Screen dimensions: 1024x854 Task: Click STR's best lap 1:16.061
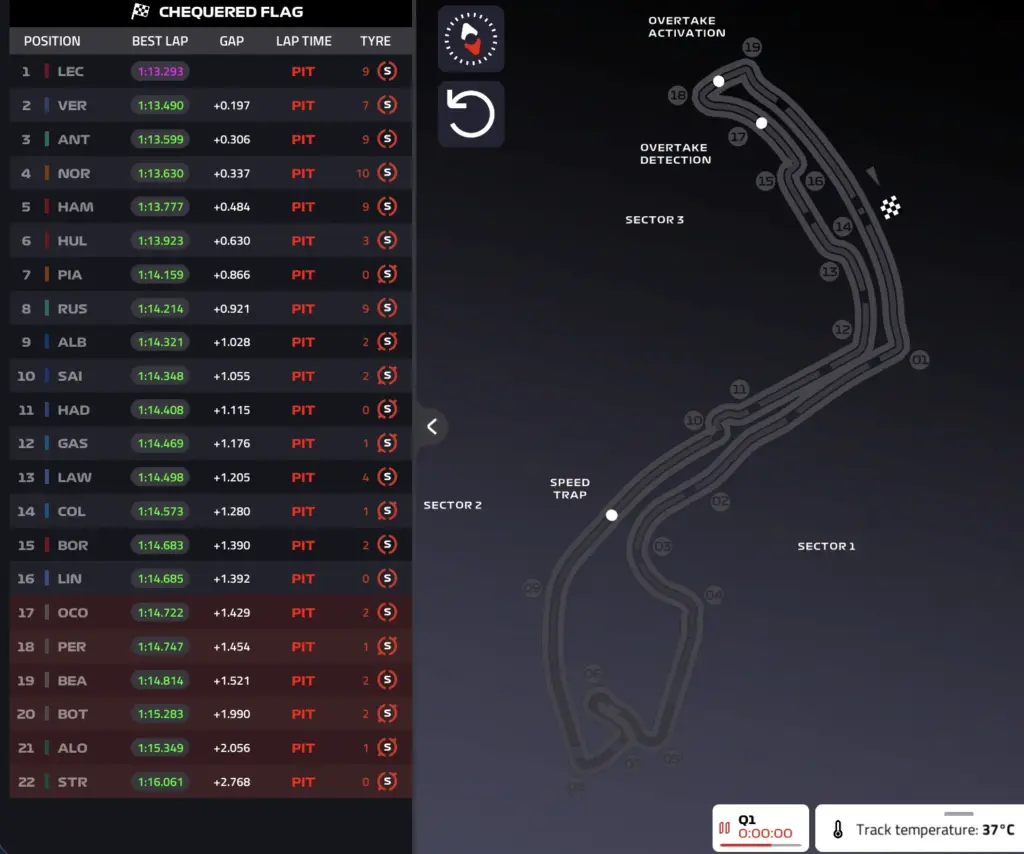pos(161,782)
